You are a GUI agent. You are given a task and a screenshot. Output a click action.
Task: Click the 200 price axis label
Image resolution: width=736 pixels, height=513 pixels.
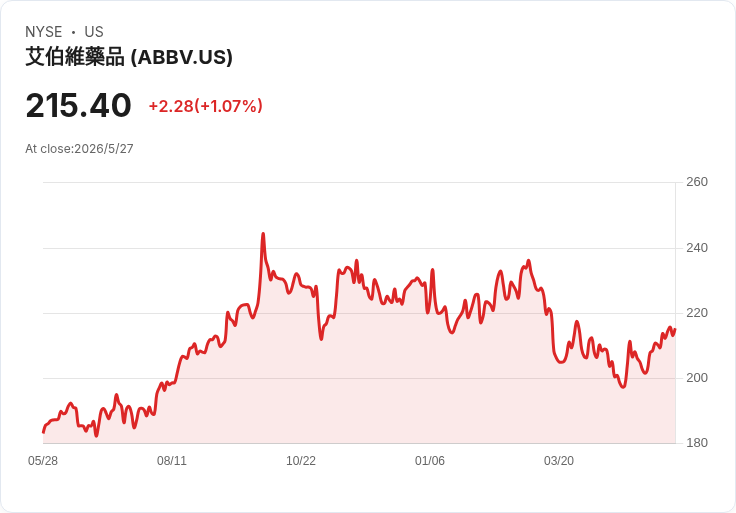[x=697, y=377]
